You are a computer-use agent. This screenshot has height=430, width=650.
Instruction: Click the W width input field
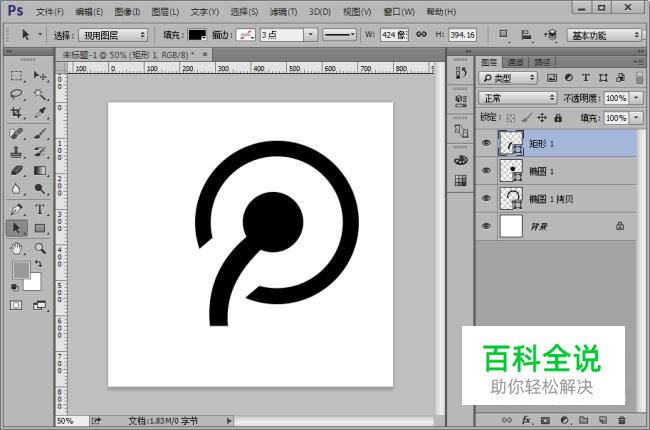pyautogui.click(x=394, y=35)
